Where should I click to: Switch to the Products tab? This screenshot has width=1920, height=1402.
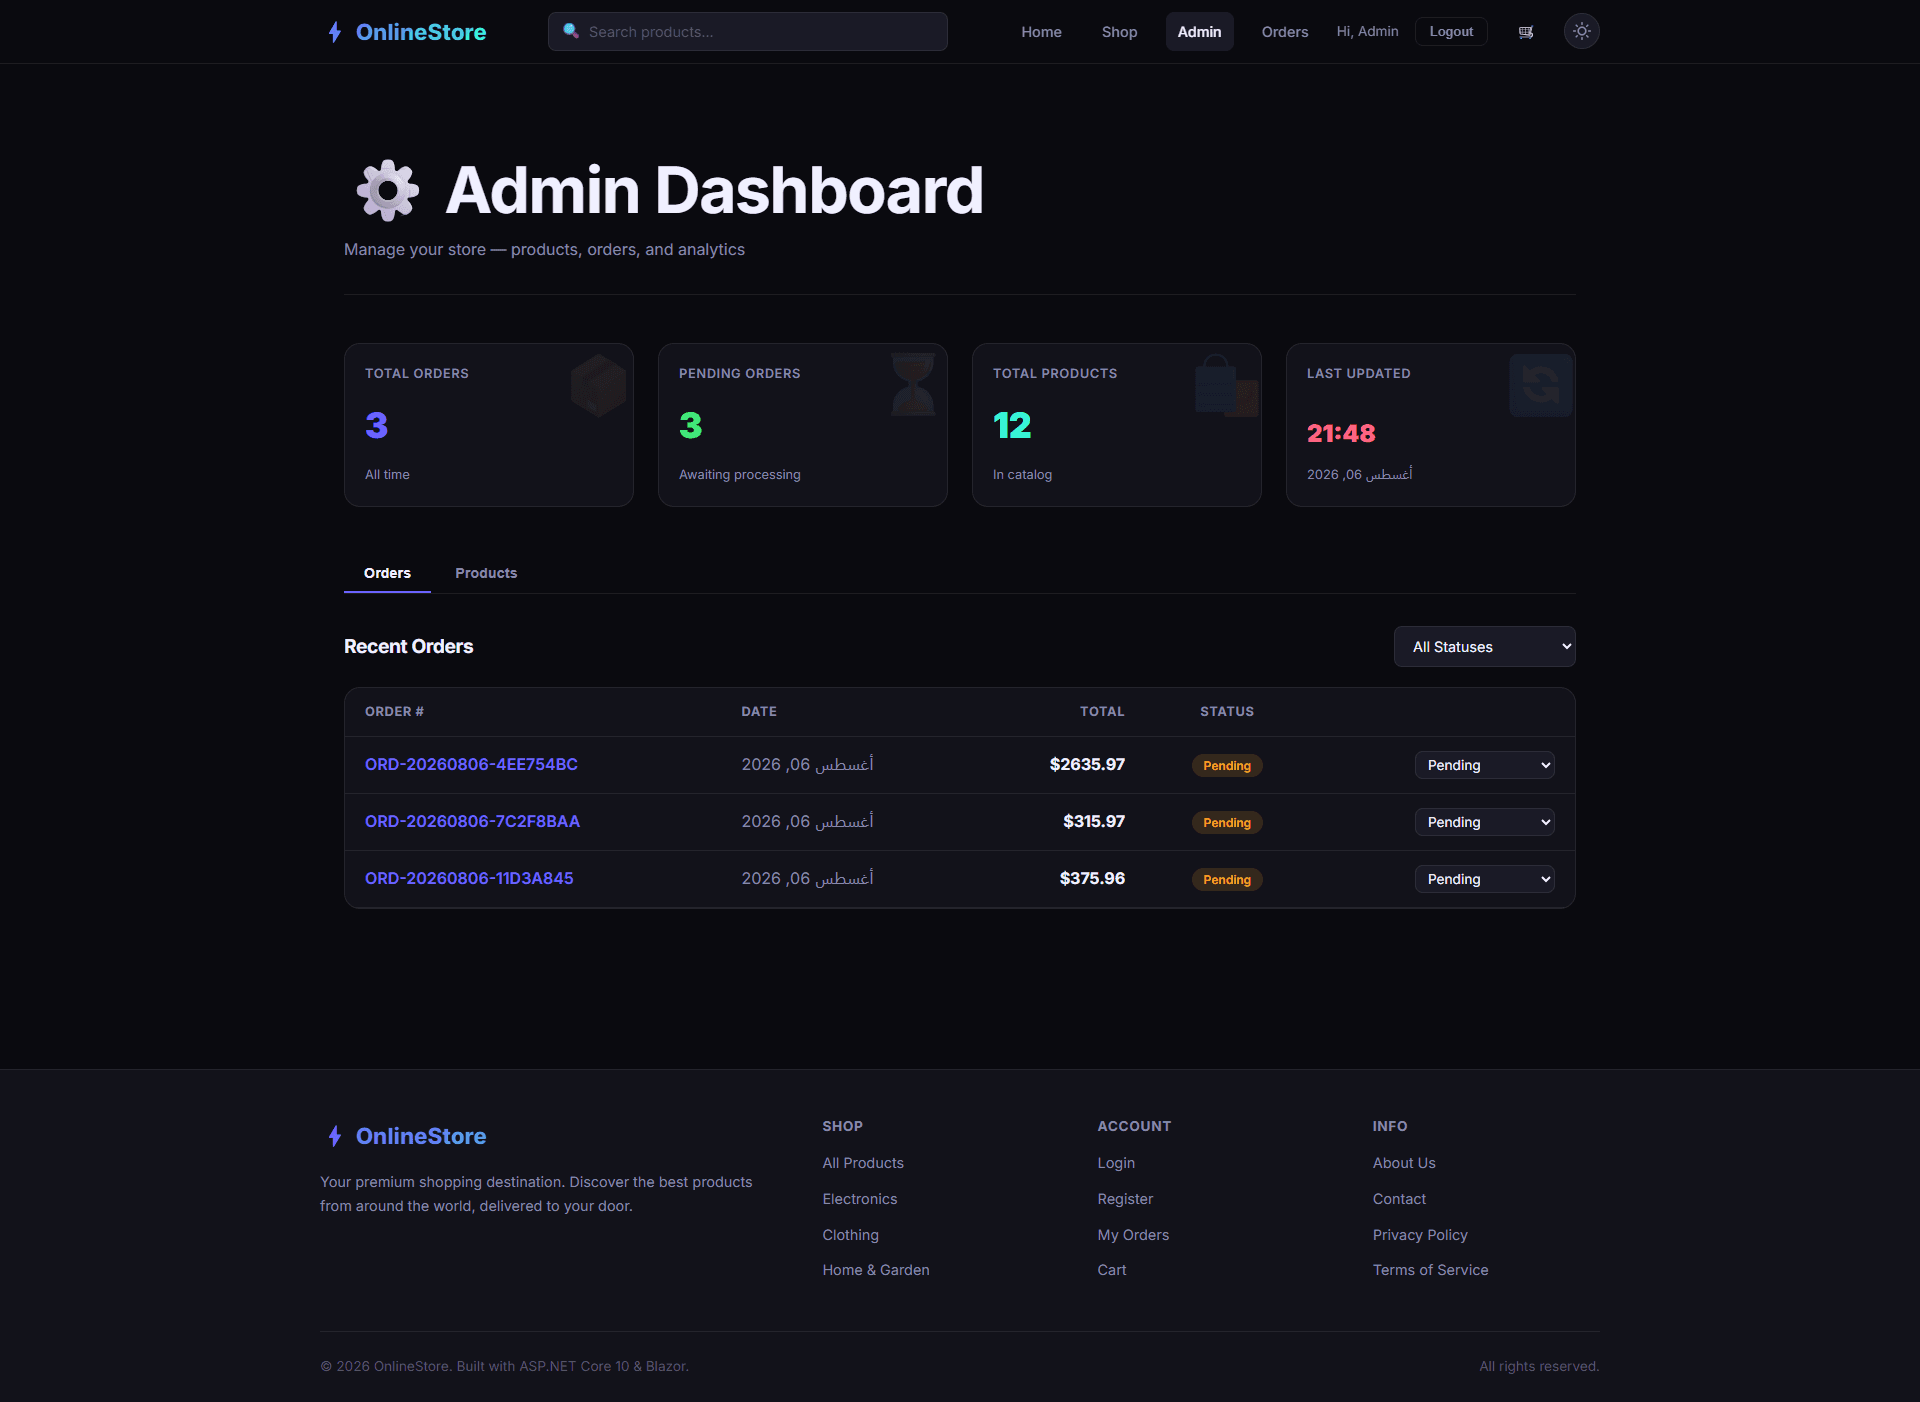(486, 573)
